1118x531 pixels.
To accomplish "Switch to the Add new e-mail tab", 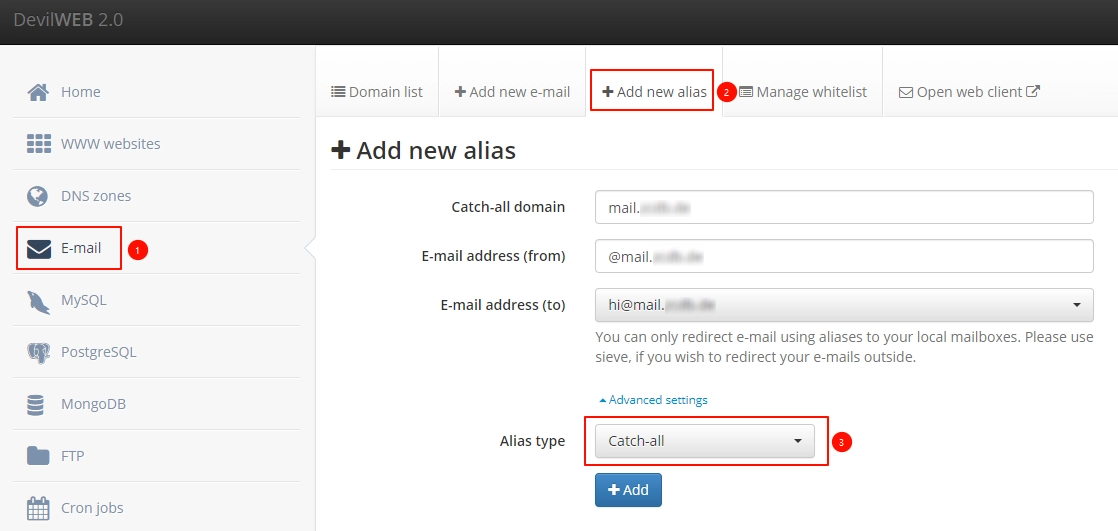I will (512, 92).
